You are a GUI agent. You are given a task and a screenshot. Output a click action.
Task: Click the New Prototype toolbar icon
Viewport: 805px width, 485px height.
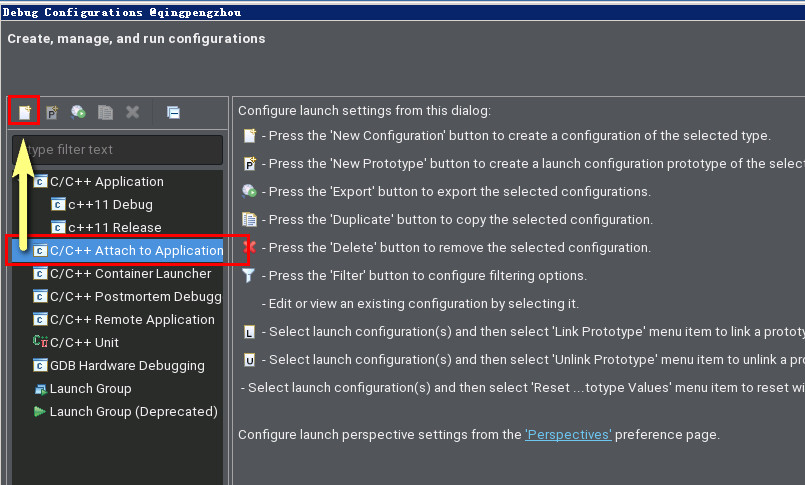coord(52,112)
